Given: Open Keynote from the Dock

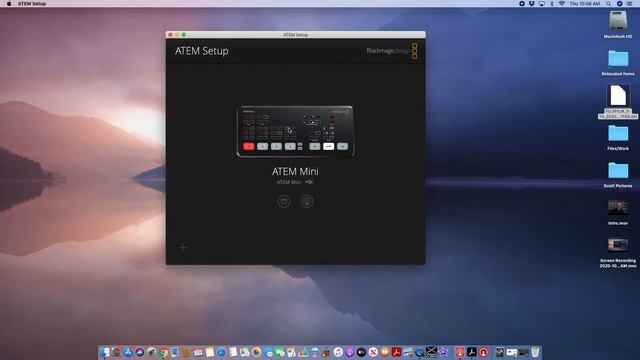Looking at the screenshot, I should tap(315, 352).
